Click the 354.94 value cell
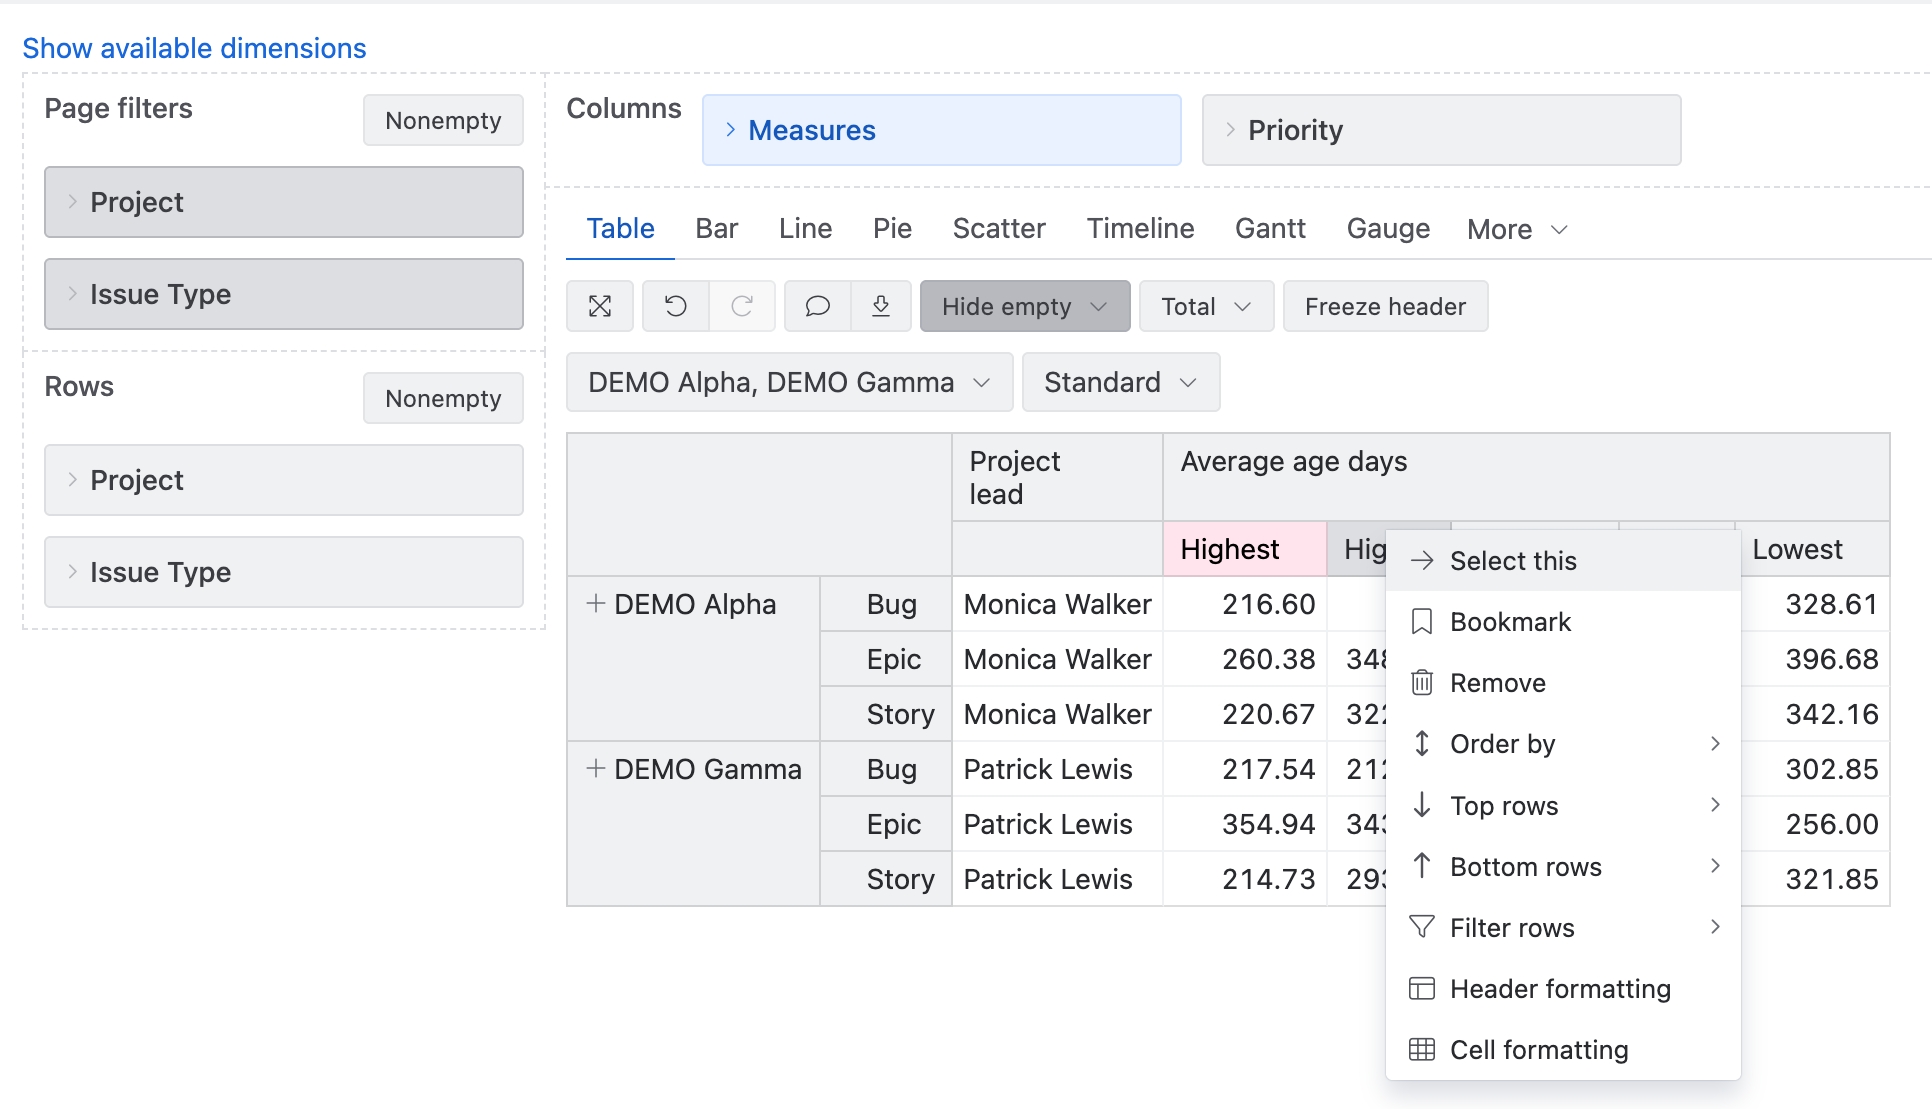 pyautogui.click(x=1244, y=824)
